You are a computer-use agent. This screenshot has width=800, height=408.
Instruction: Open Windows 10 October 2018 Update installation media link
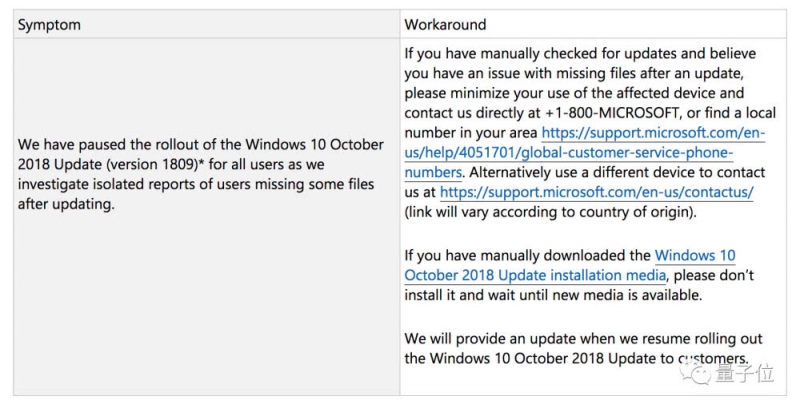point(570,265)
